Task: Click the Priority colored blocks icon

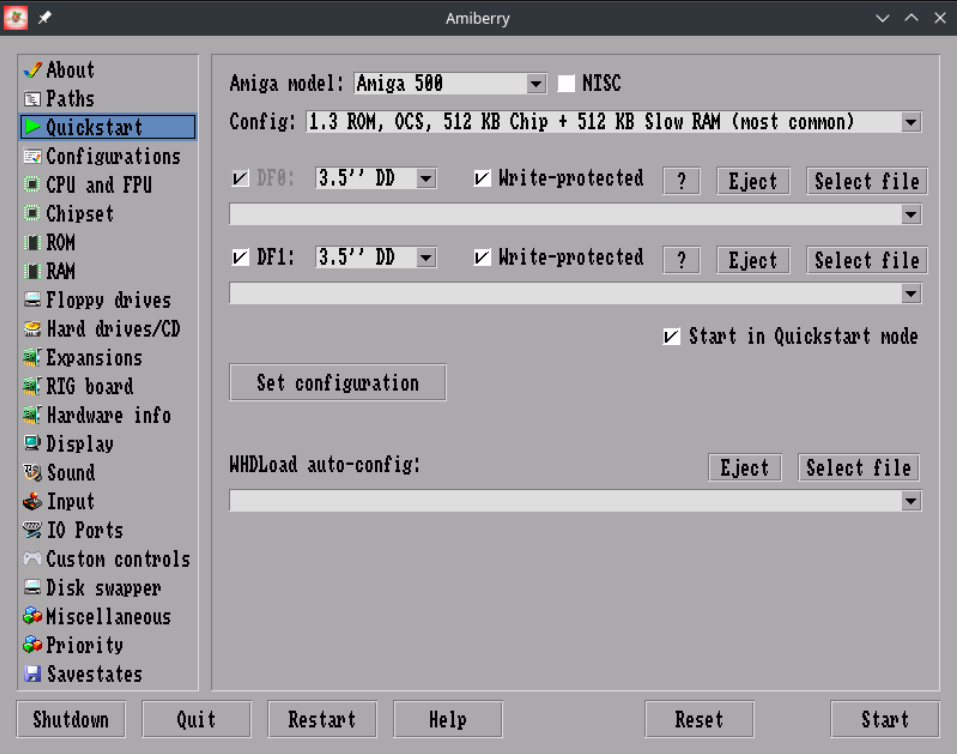Action: click(x=32, y=645)
